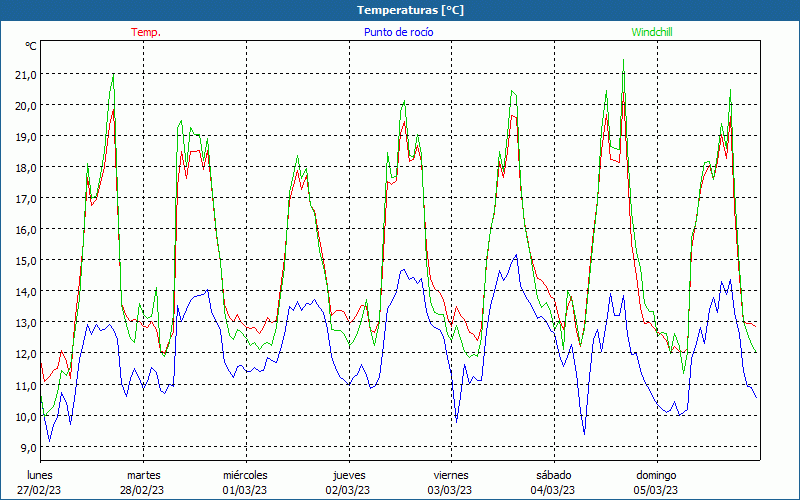Click the 'martes' day label
The width and height of the screenshot is (800, 500).
point(143,475)
